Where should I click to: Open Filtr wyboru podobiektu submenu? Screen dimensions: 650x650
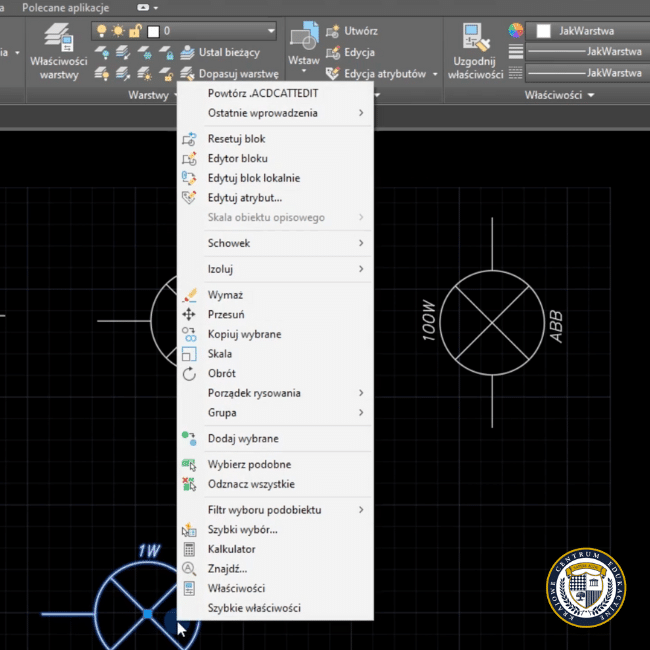276,510
